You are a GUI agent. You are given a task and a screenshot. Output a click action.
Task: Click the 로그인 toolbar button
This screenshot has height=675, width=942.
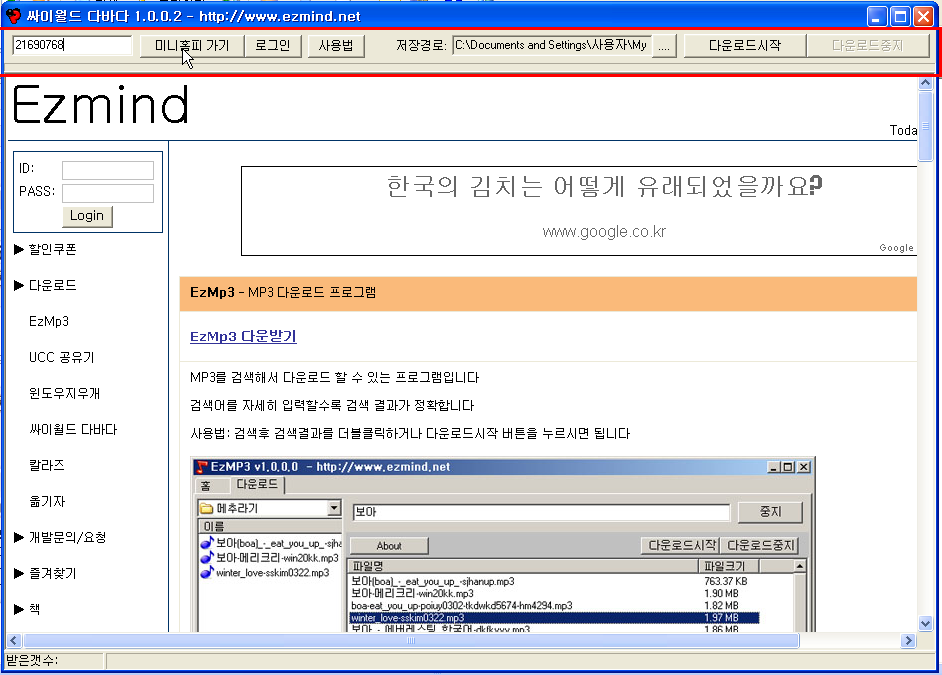click(x=272, y=46)
